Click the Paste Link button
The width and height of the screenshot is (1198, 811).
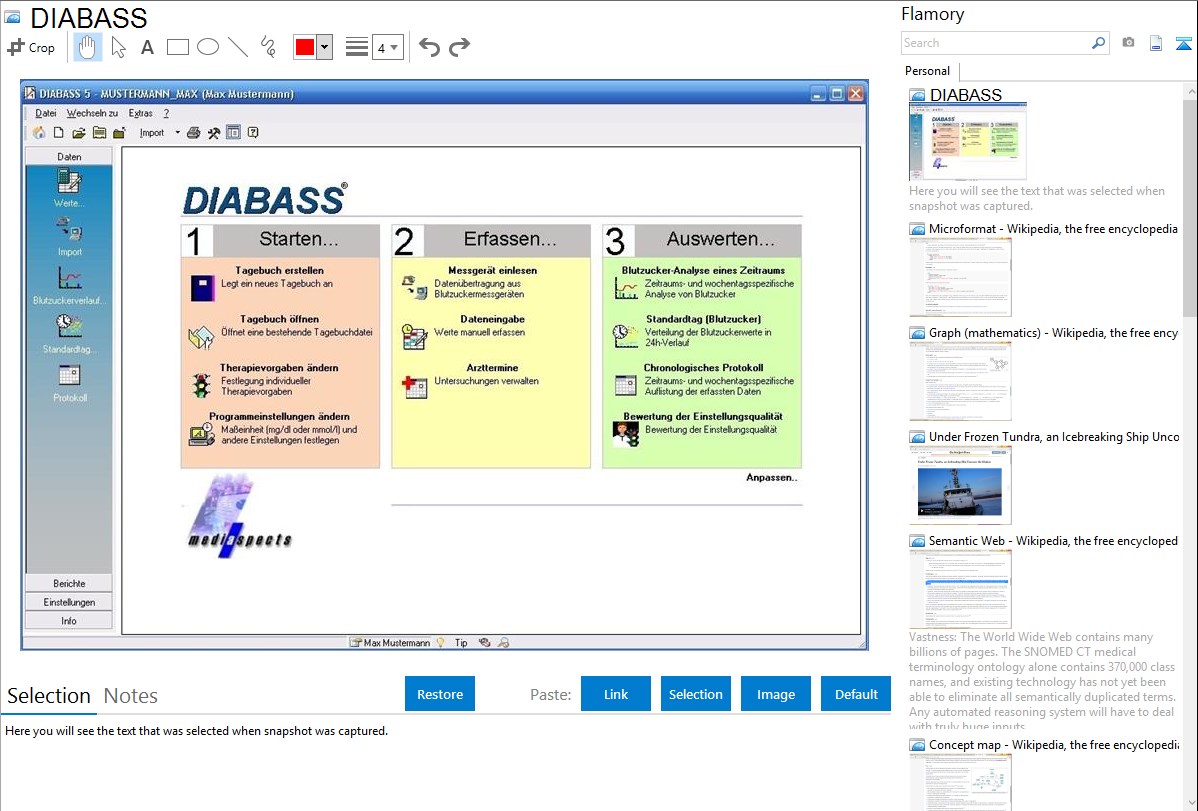[x=616, y=694]
